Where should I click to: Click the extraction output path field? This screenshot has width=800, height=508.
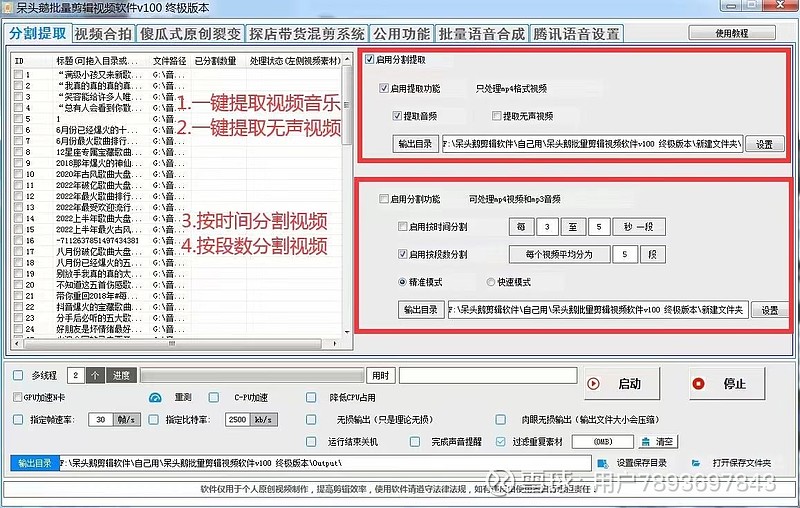pos(592,144)
